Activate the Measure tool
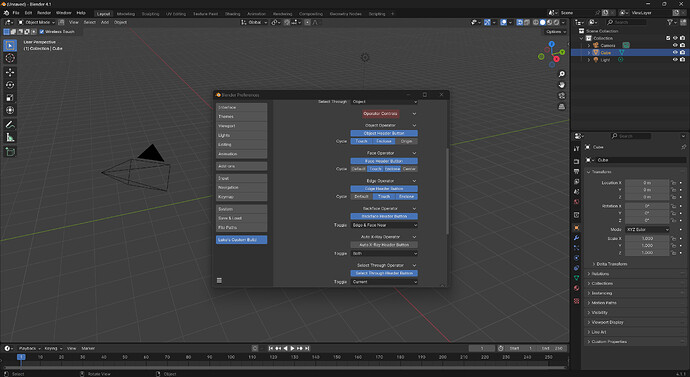Viewport: 690px width, 377px height. pyautogui.click(x=10, y=138)
